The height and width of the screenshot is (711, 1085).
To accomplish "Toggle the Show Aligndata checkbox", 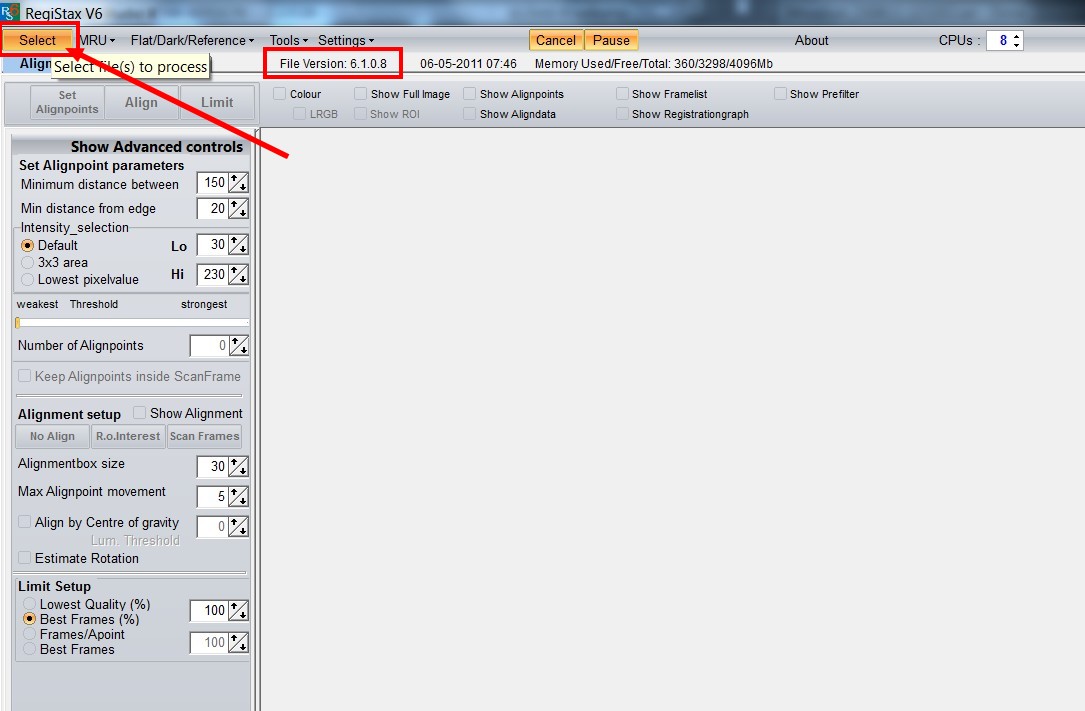I will click(470, 113).
